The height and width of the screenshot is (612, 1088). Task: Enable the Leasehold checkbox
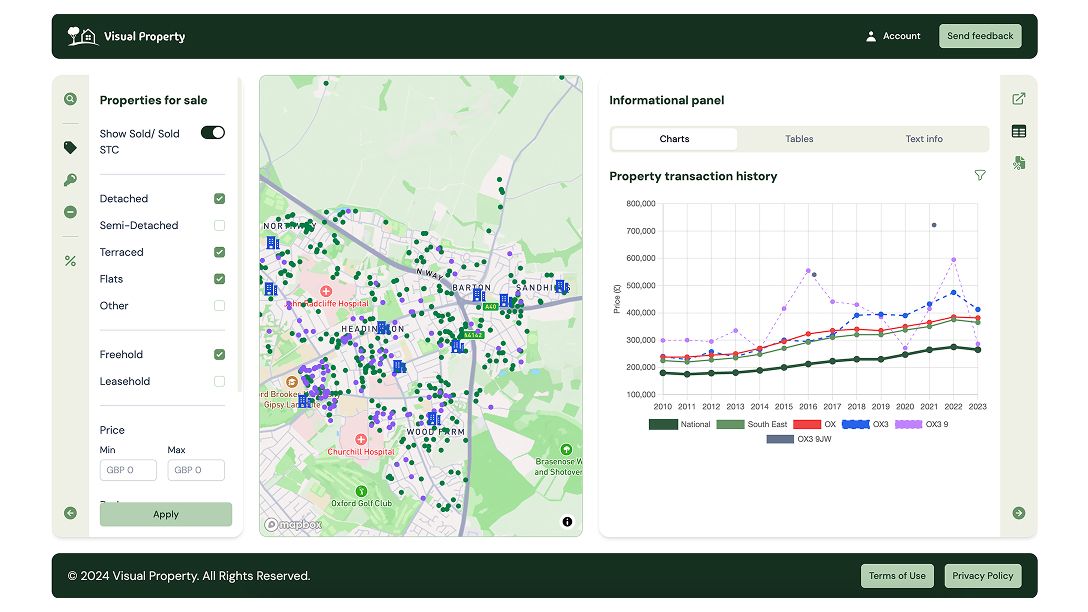pos(219,381)
